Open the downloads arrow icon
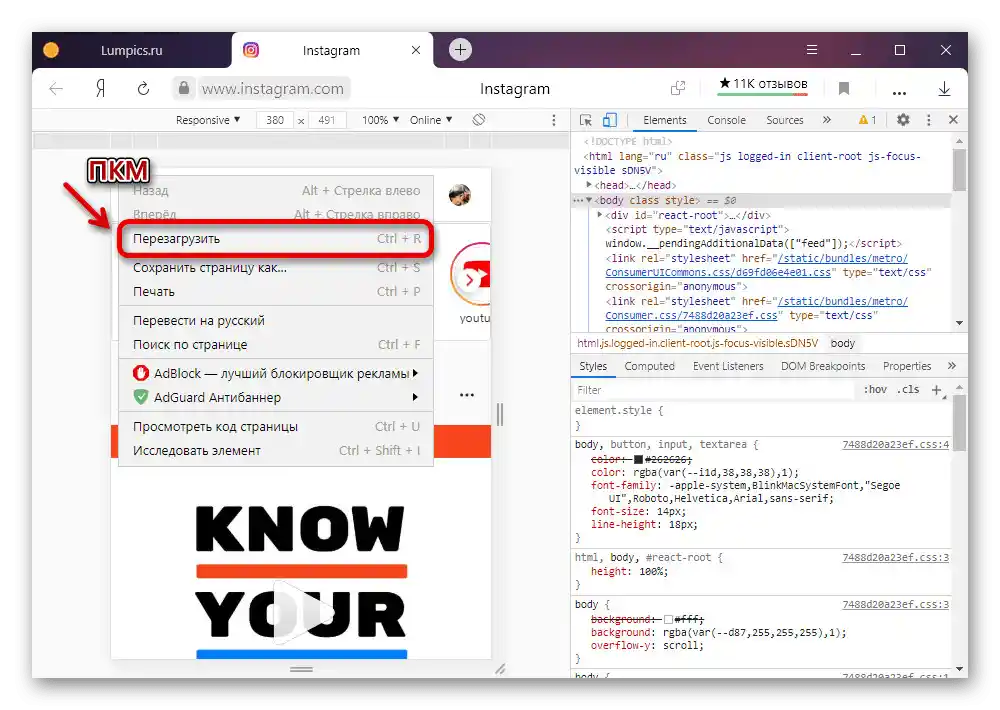 click(x=945, y=89)
